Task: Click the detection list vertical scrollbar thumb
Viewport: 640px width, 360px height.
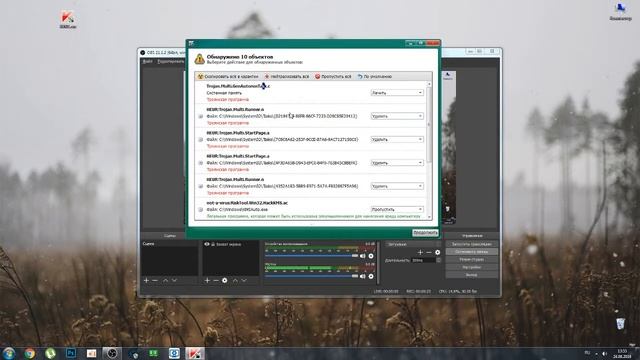Action: pyautogui.click(x=429, y=124)
